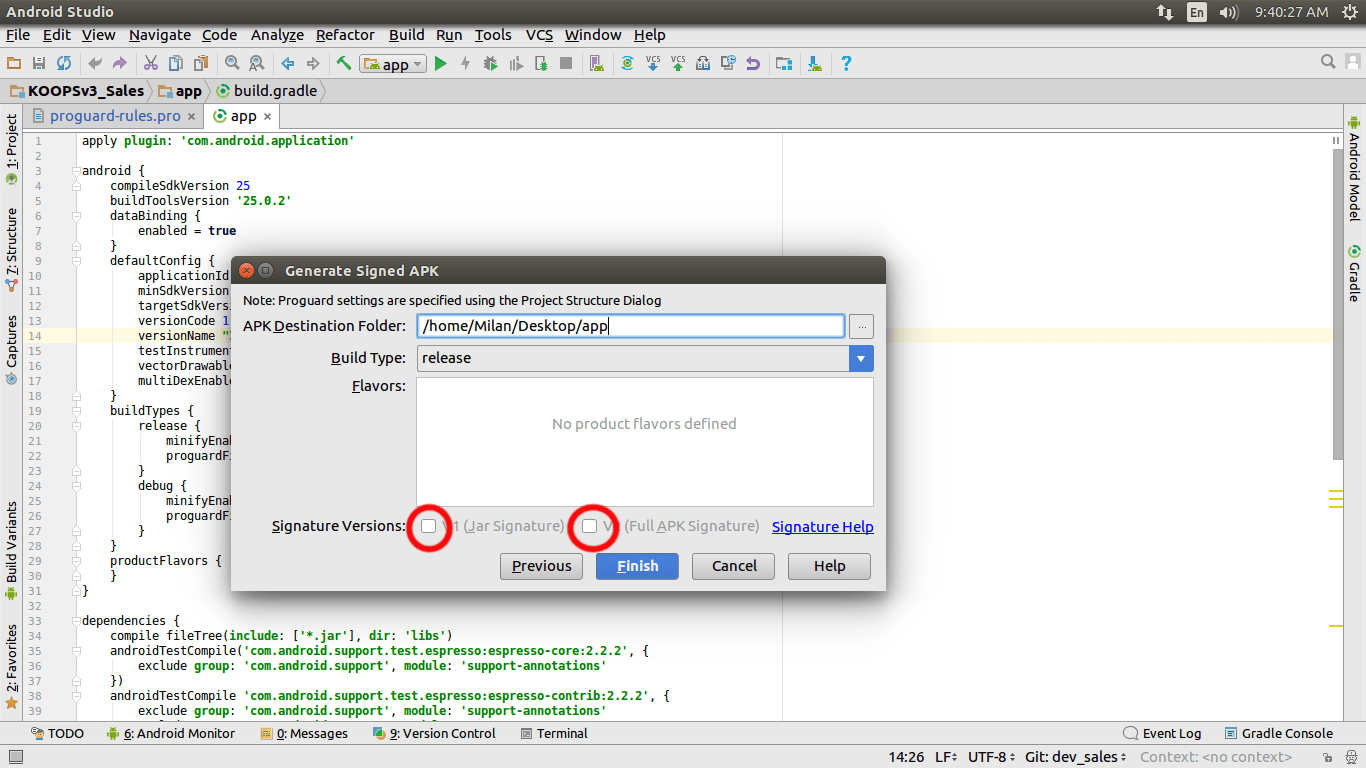This screenshot has width=1366, height=768.
Task: Click the Finish button
Action: tap(637, 566)
